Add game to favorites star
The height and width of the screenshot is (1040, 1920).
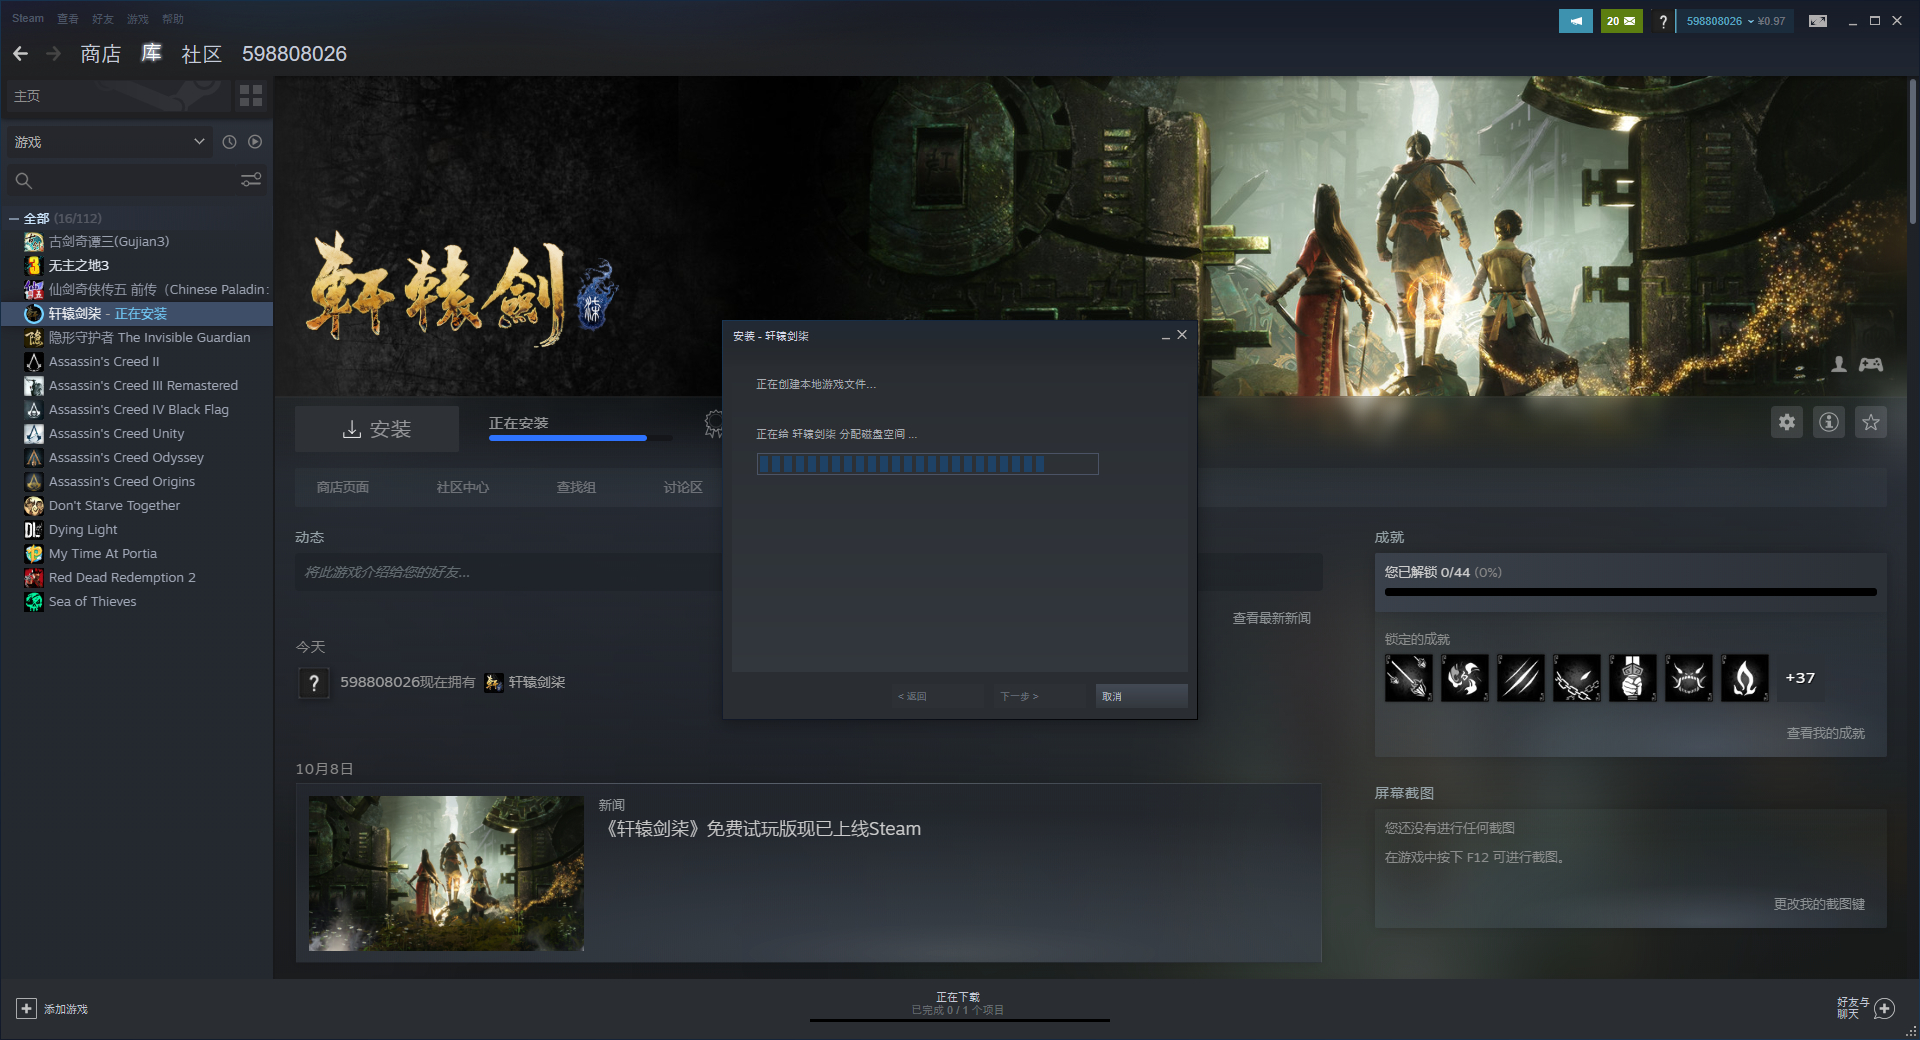pyautogui.click(x=1871, y=422)
